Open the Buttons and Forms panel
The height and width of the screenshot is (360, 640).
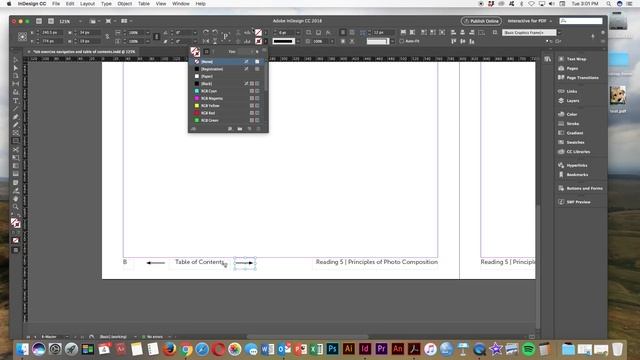tap(584, 189)
